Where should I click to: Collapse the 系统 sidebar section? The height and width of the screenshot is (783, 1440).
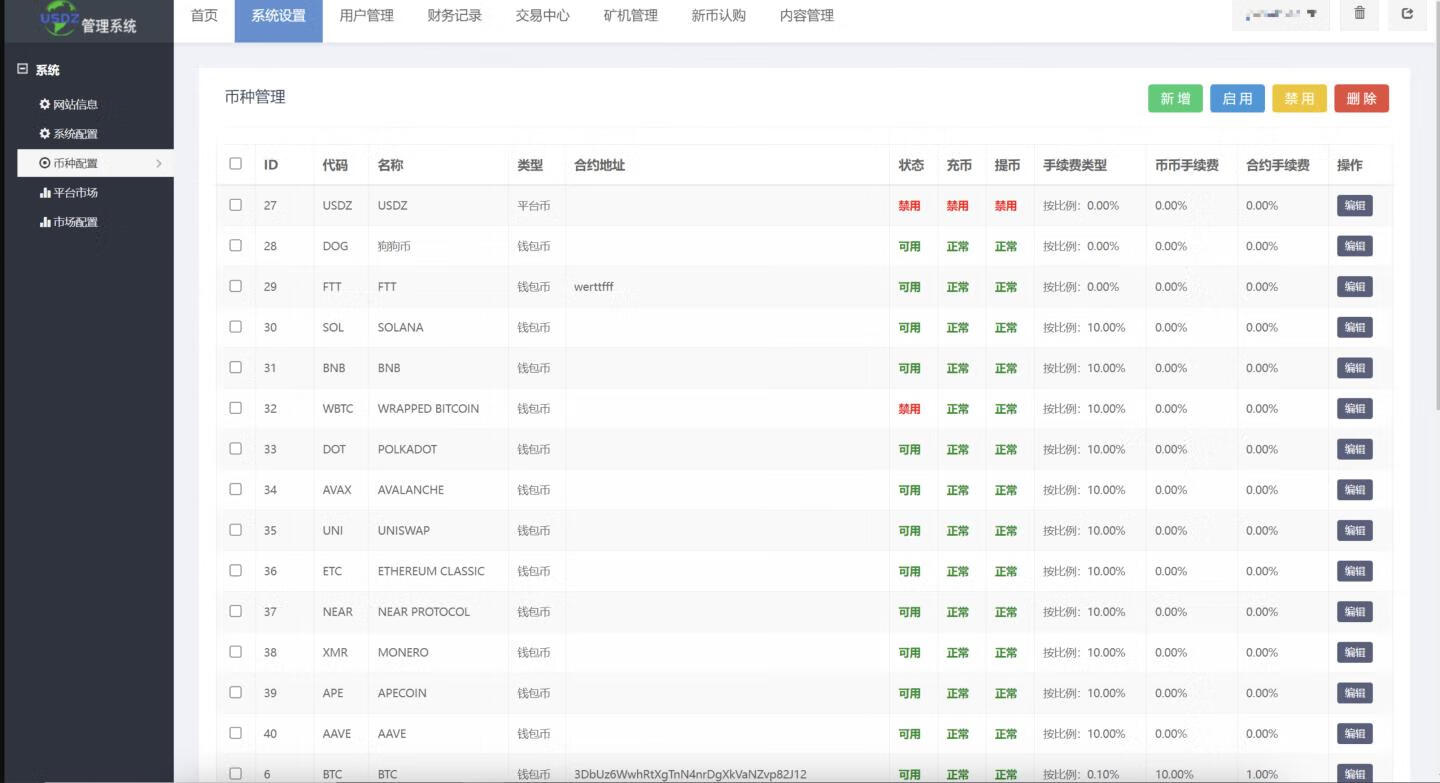tap(23, 70)
